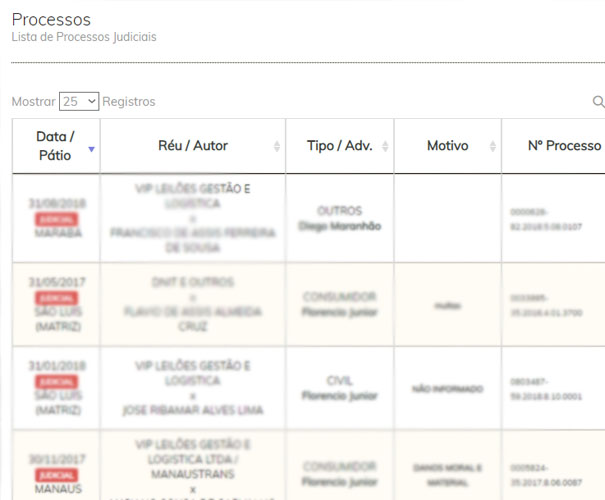
Task: Click the JUDICIAL badge dated 31/05/2017
Action: tap(56, 298)
